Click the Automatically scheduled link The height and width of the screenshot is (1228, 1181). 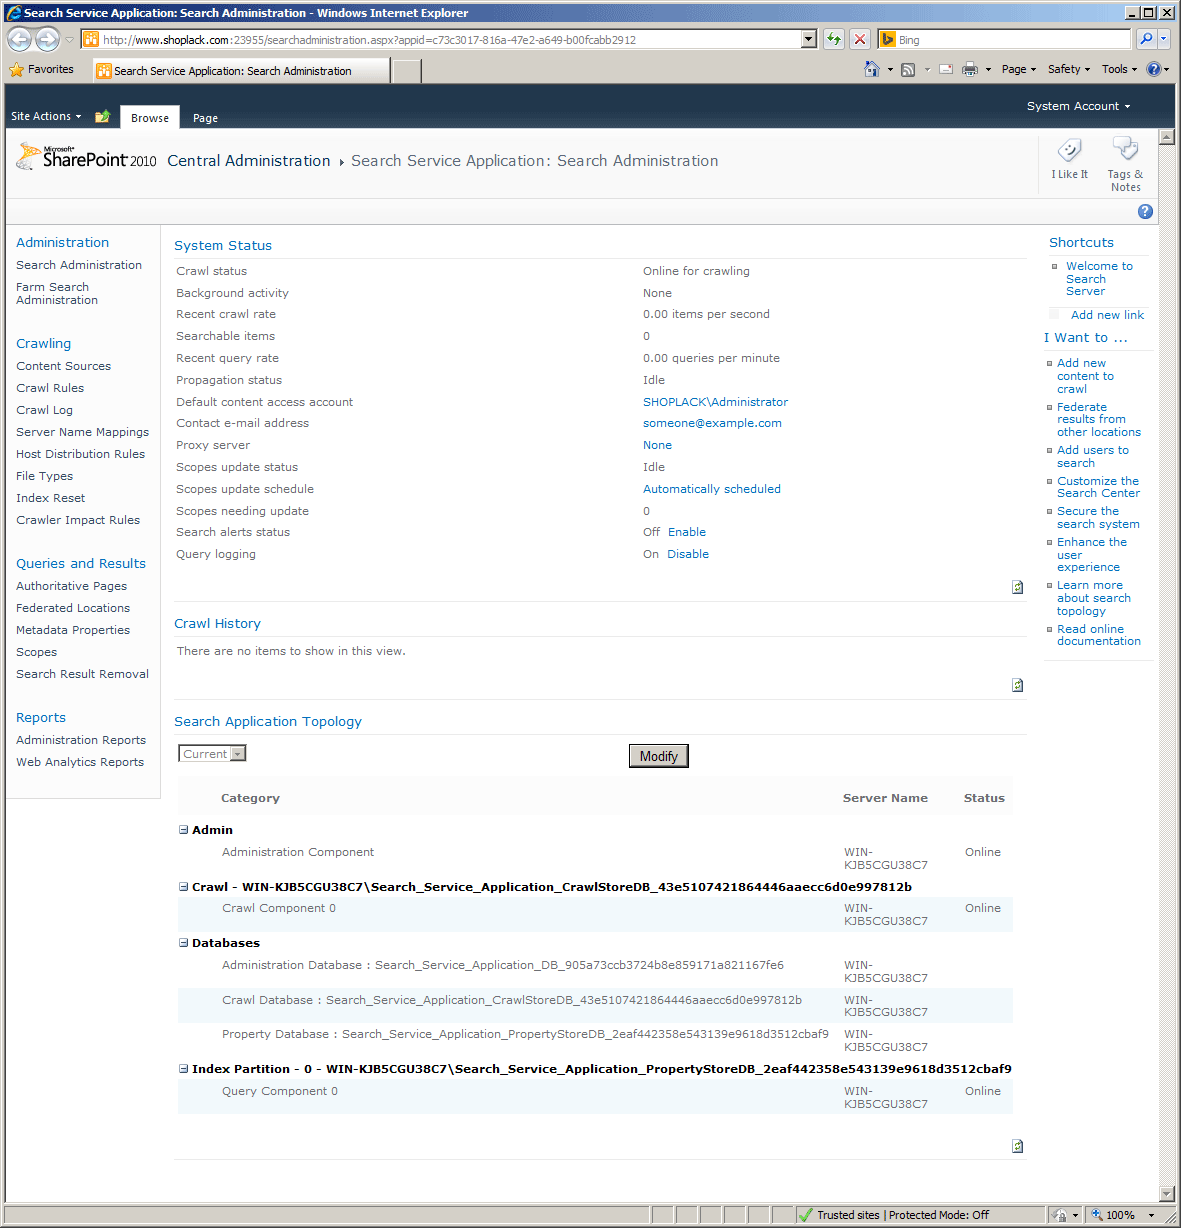point(712,489)
